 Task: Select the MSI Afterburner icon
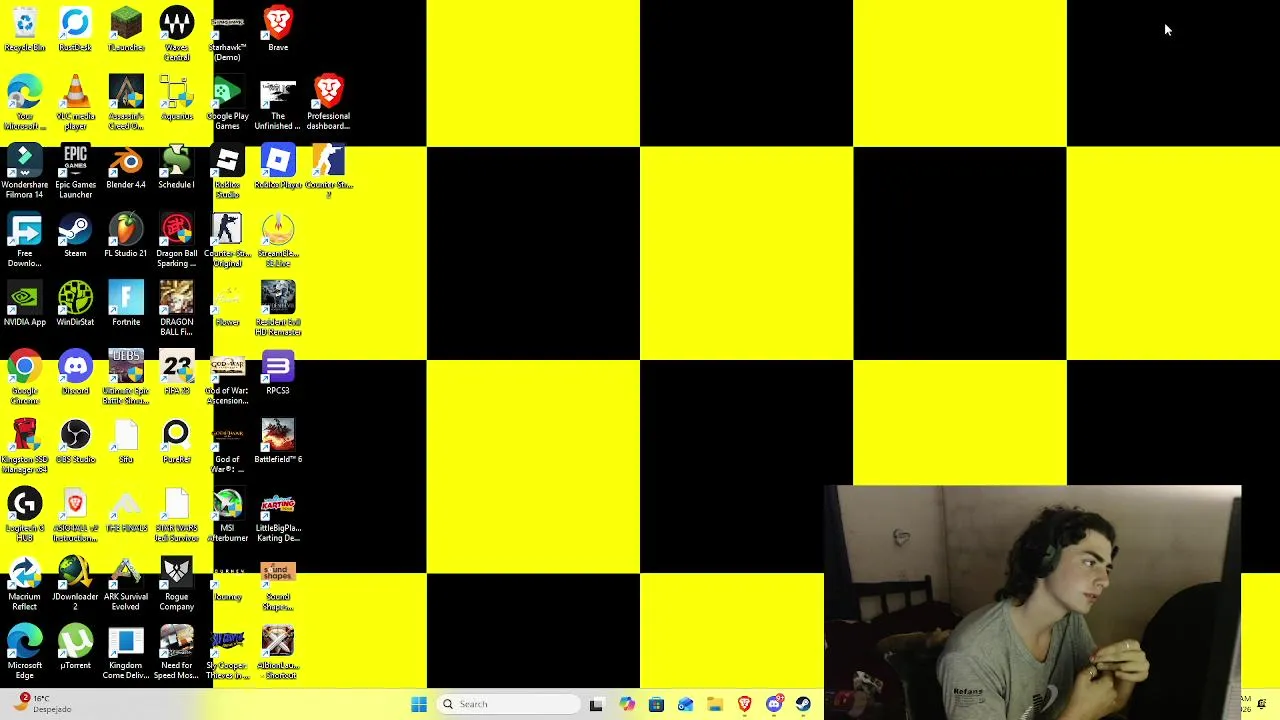(227, 515)
